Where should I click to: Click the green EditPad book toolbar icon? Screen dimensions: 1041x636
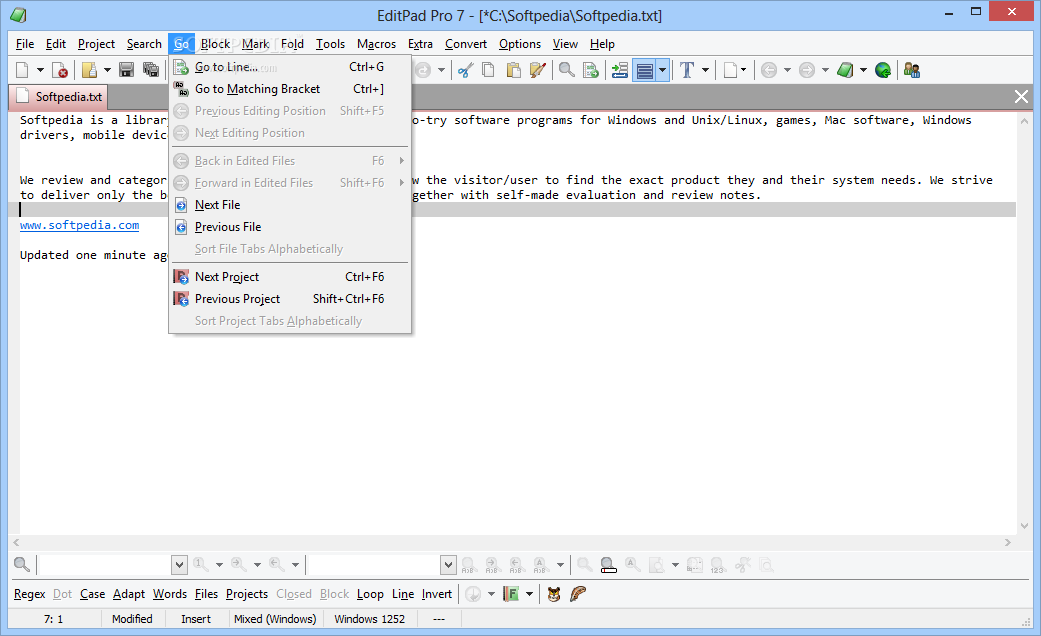pyautogui.click(x=845, y=70)
